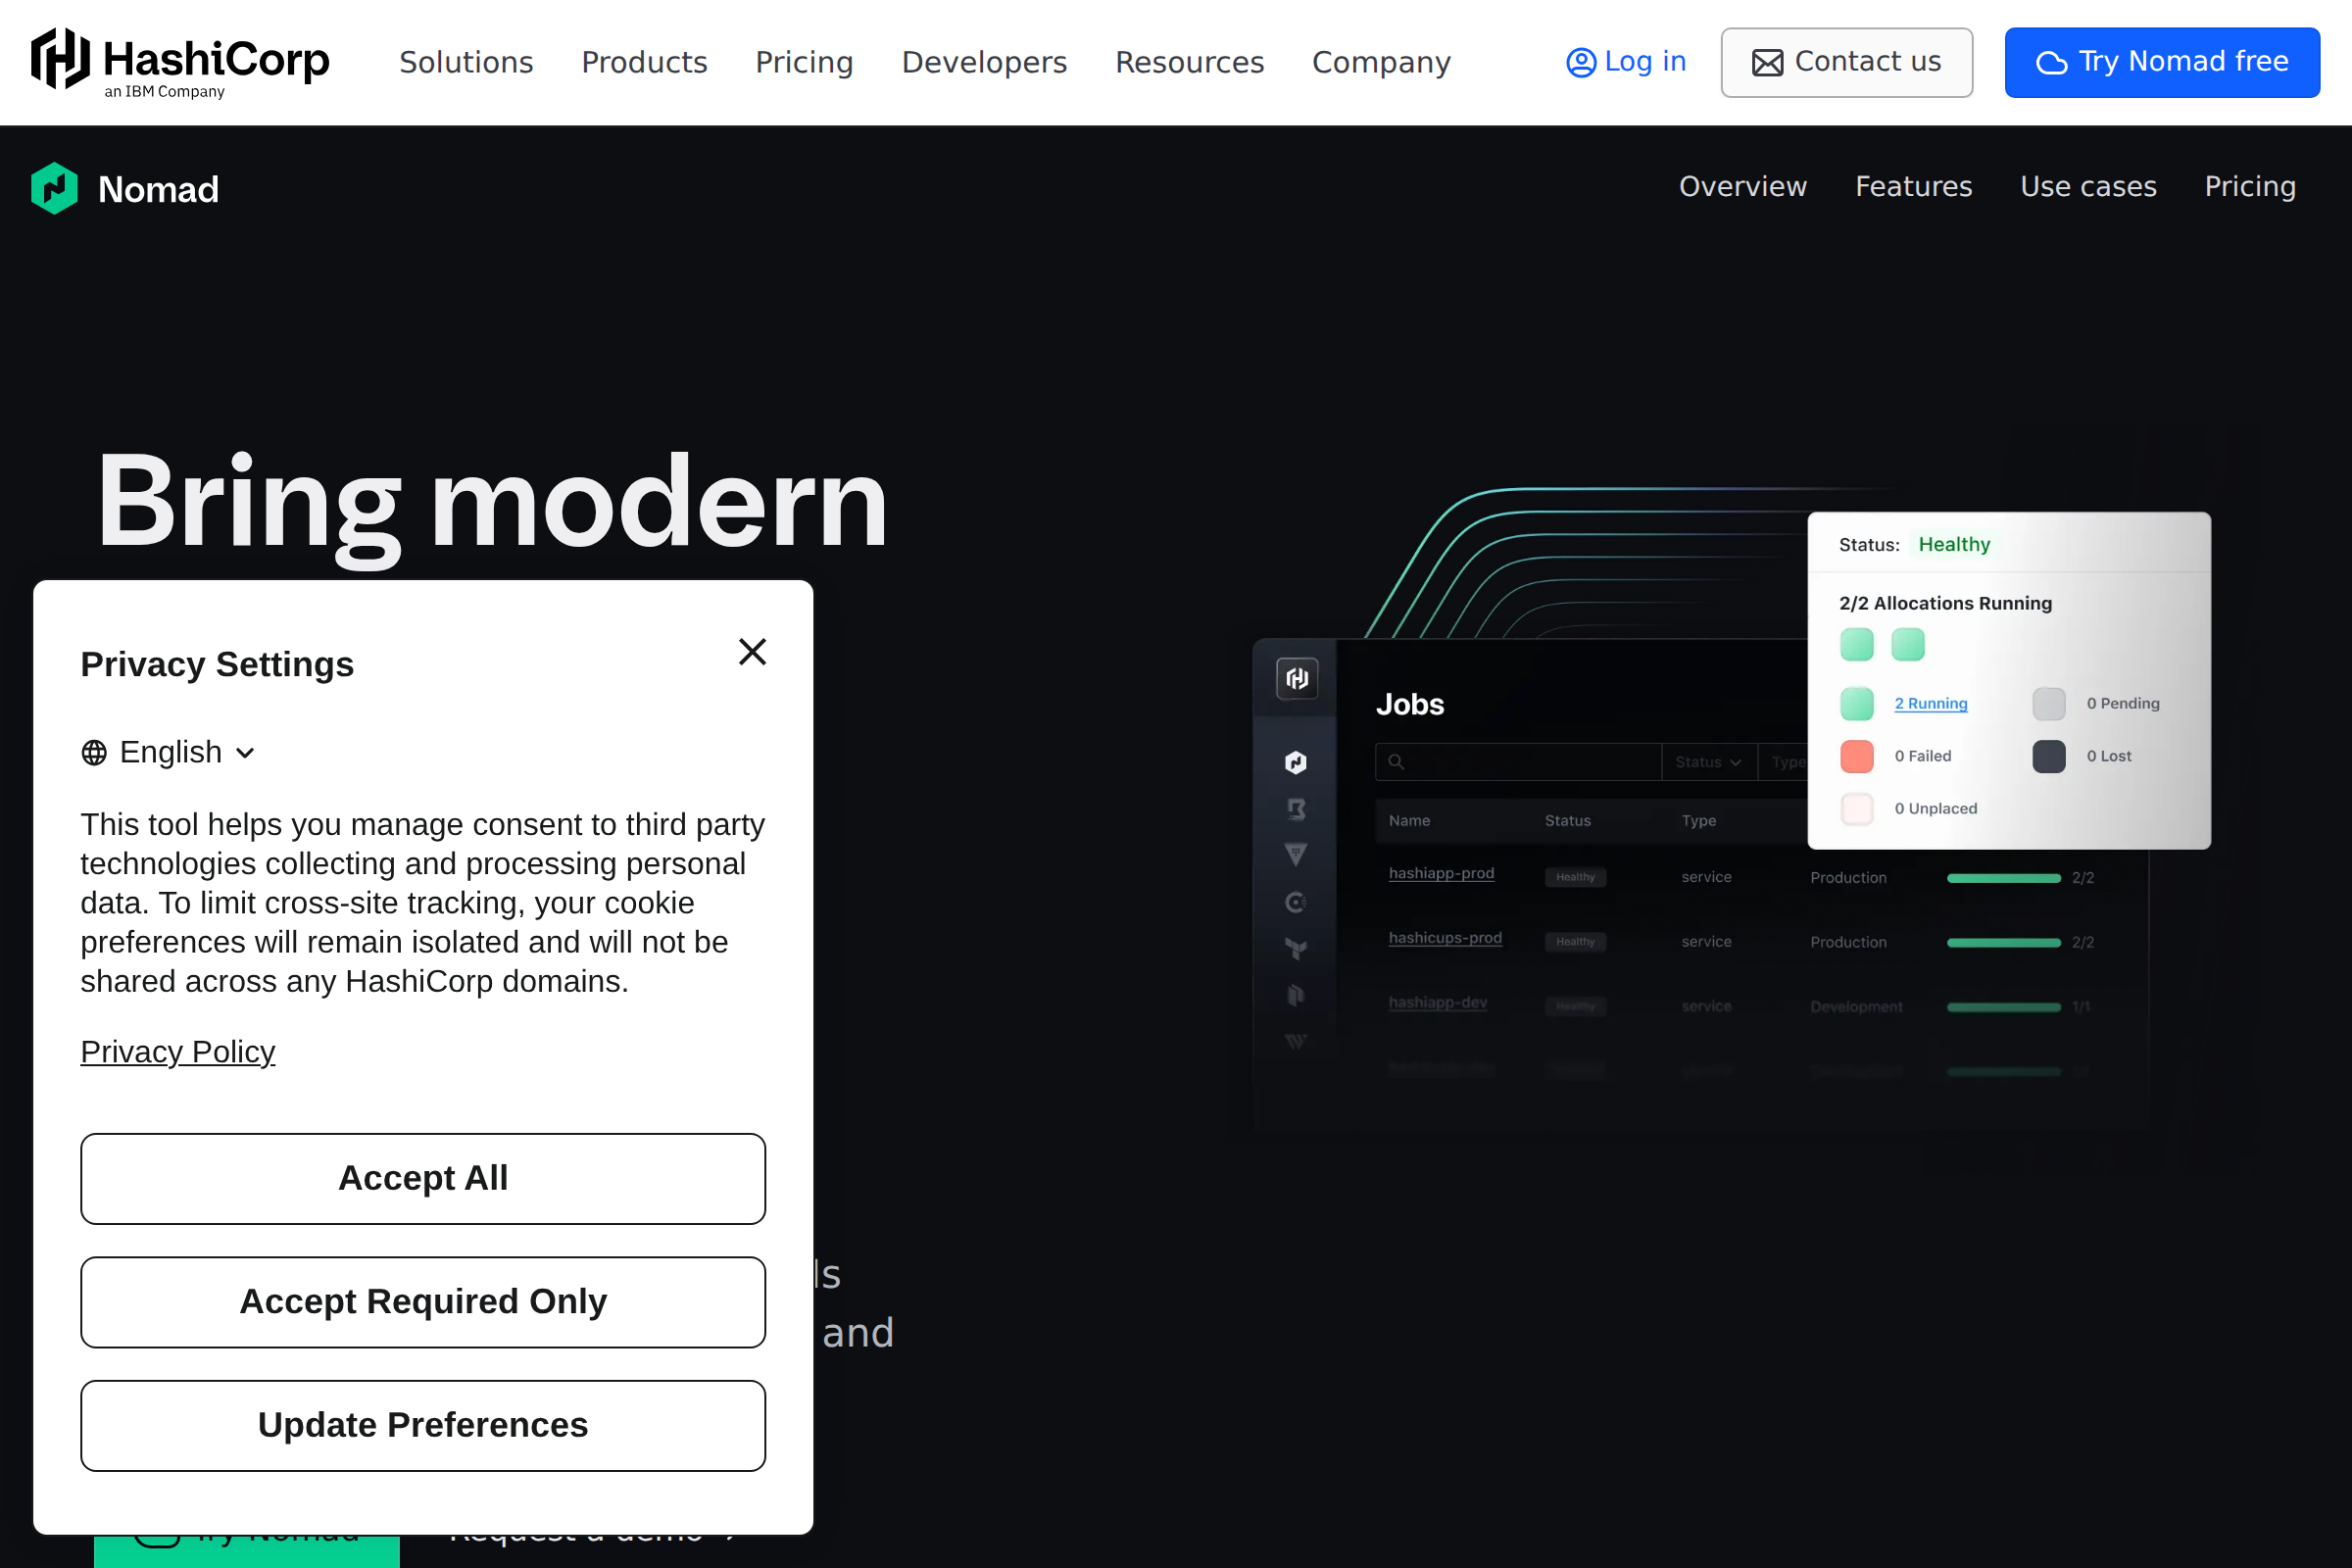The height and width of the screenshot is (1568, 2352).
Task: Click the Healthy badge in hashiapp-prod row
Action: coord(1575,877)
